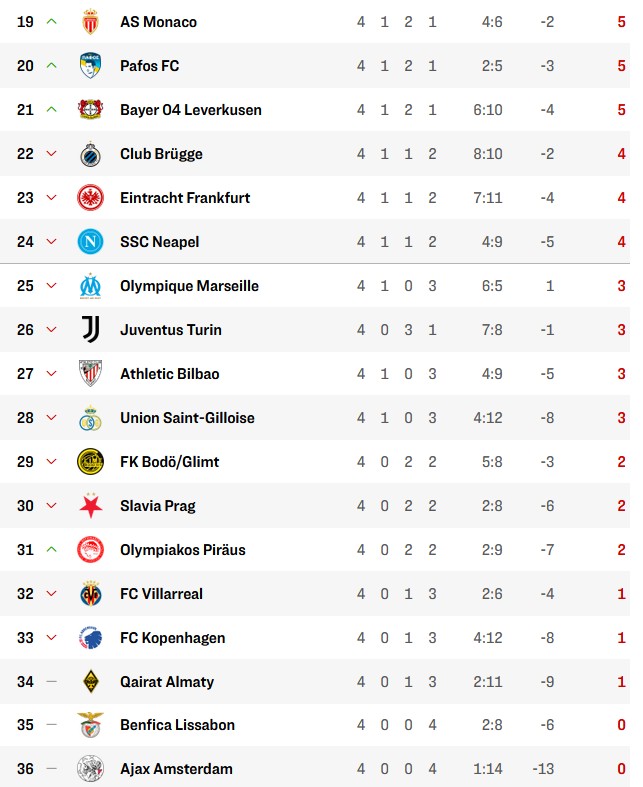Click the Ajax Amsterdam crest
This screenshot has width=643, height=787.
[x=91, y=769]
